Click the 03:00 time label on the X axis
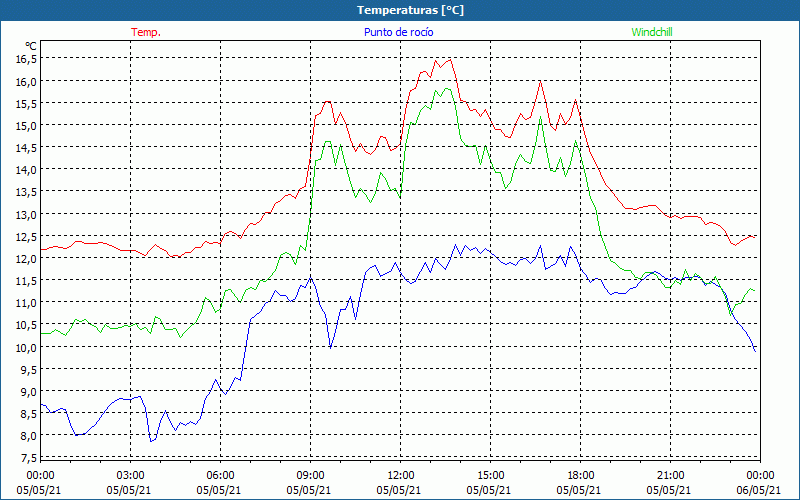 pyautogui.click(x=131, y=476)
